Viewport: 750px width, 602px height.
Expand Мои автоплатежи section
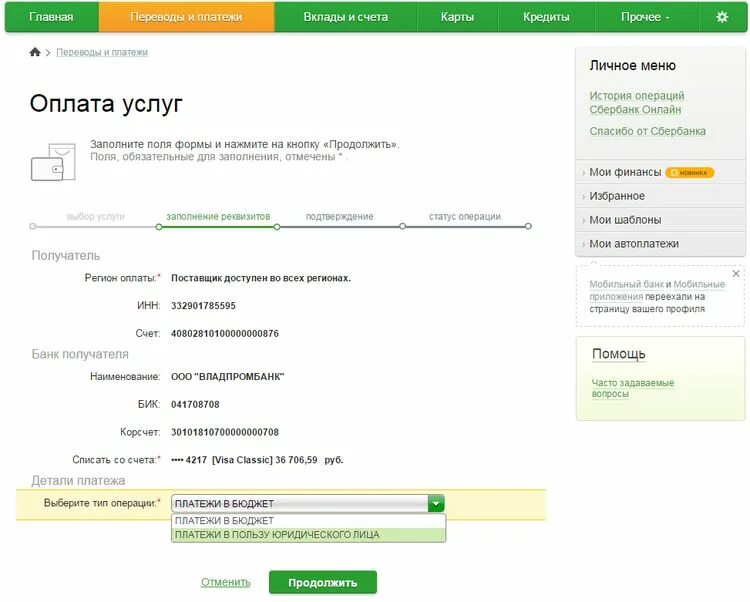tap(634, 244)
